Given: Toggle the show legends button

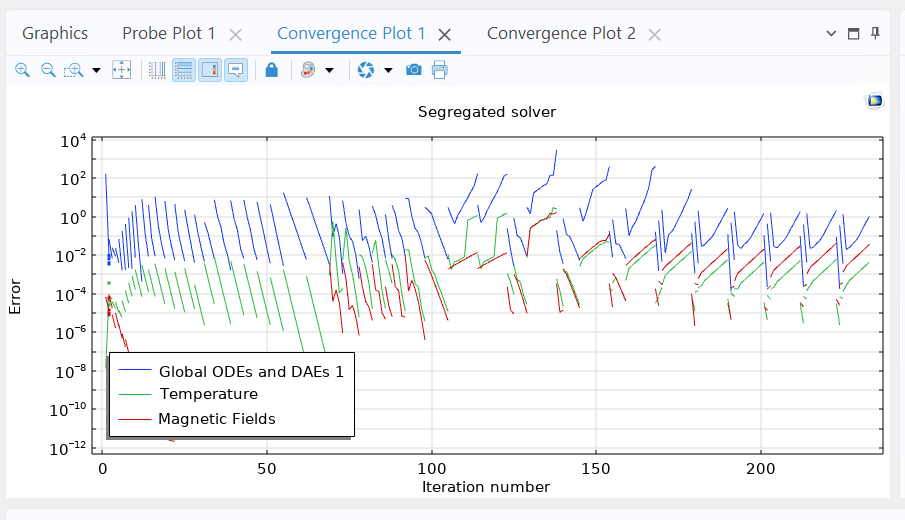Looking at the screenshot, I should pyautogui.click(x=210, y=70).
